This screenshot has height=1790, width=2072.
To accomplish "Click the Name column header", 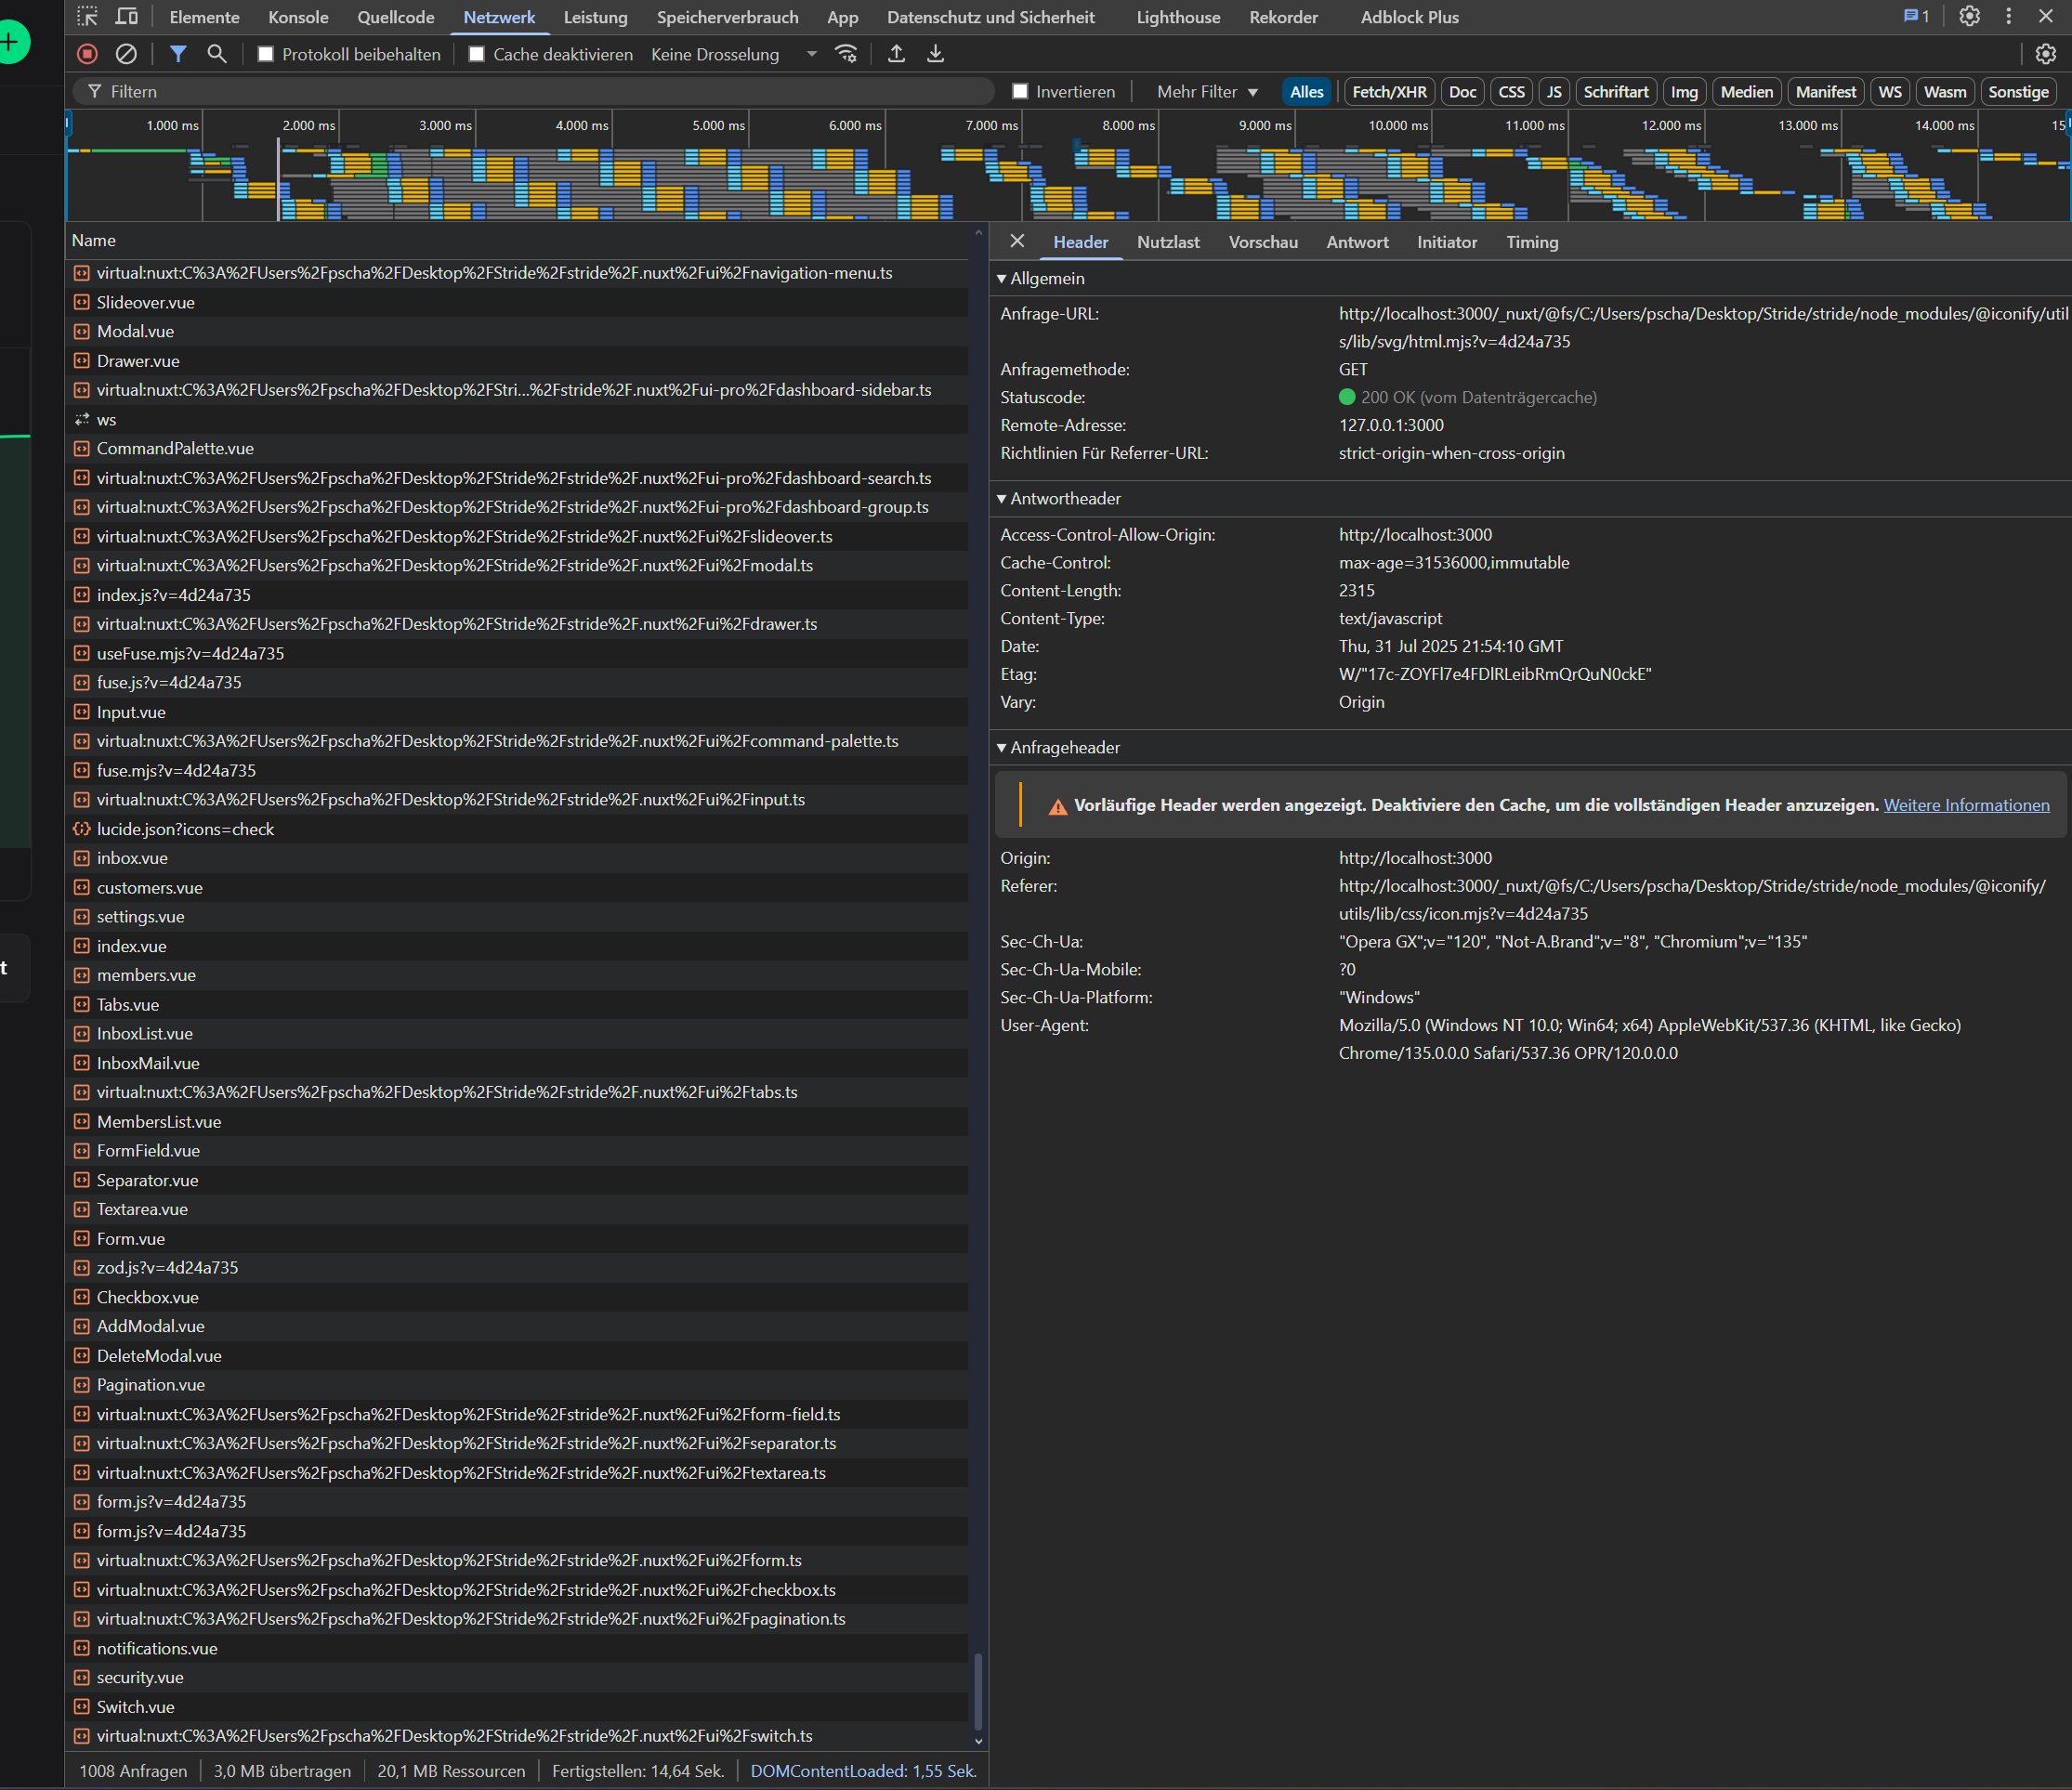I will coord(517,240).
